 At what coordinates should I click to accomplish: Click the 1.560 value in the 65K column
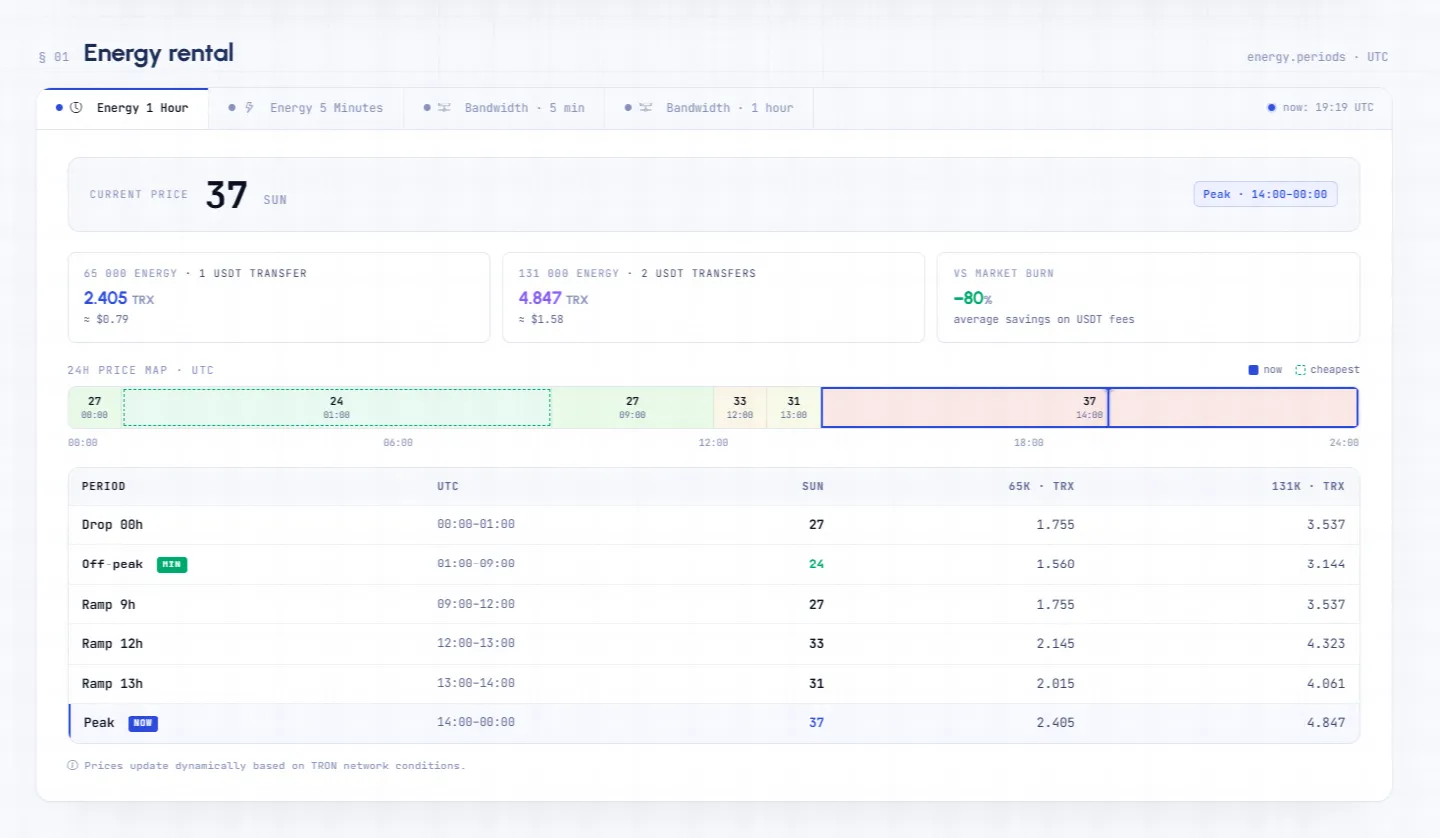(x=1057, y=564)
